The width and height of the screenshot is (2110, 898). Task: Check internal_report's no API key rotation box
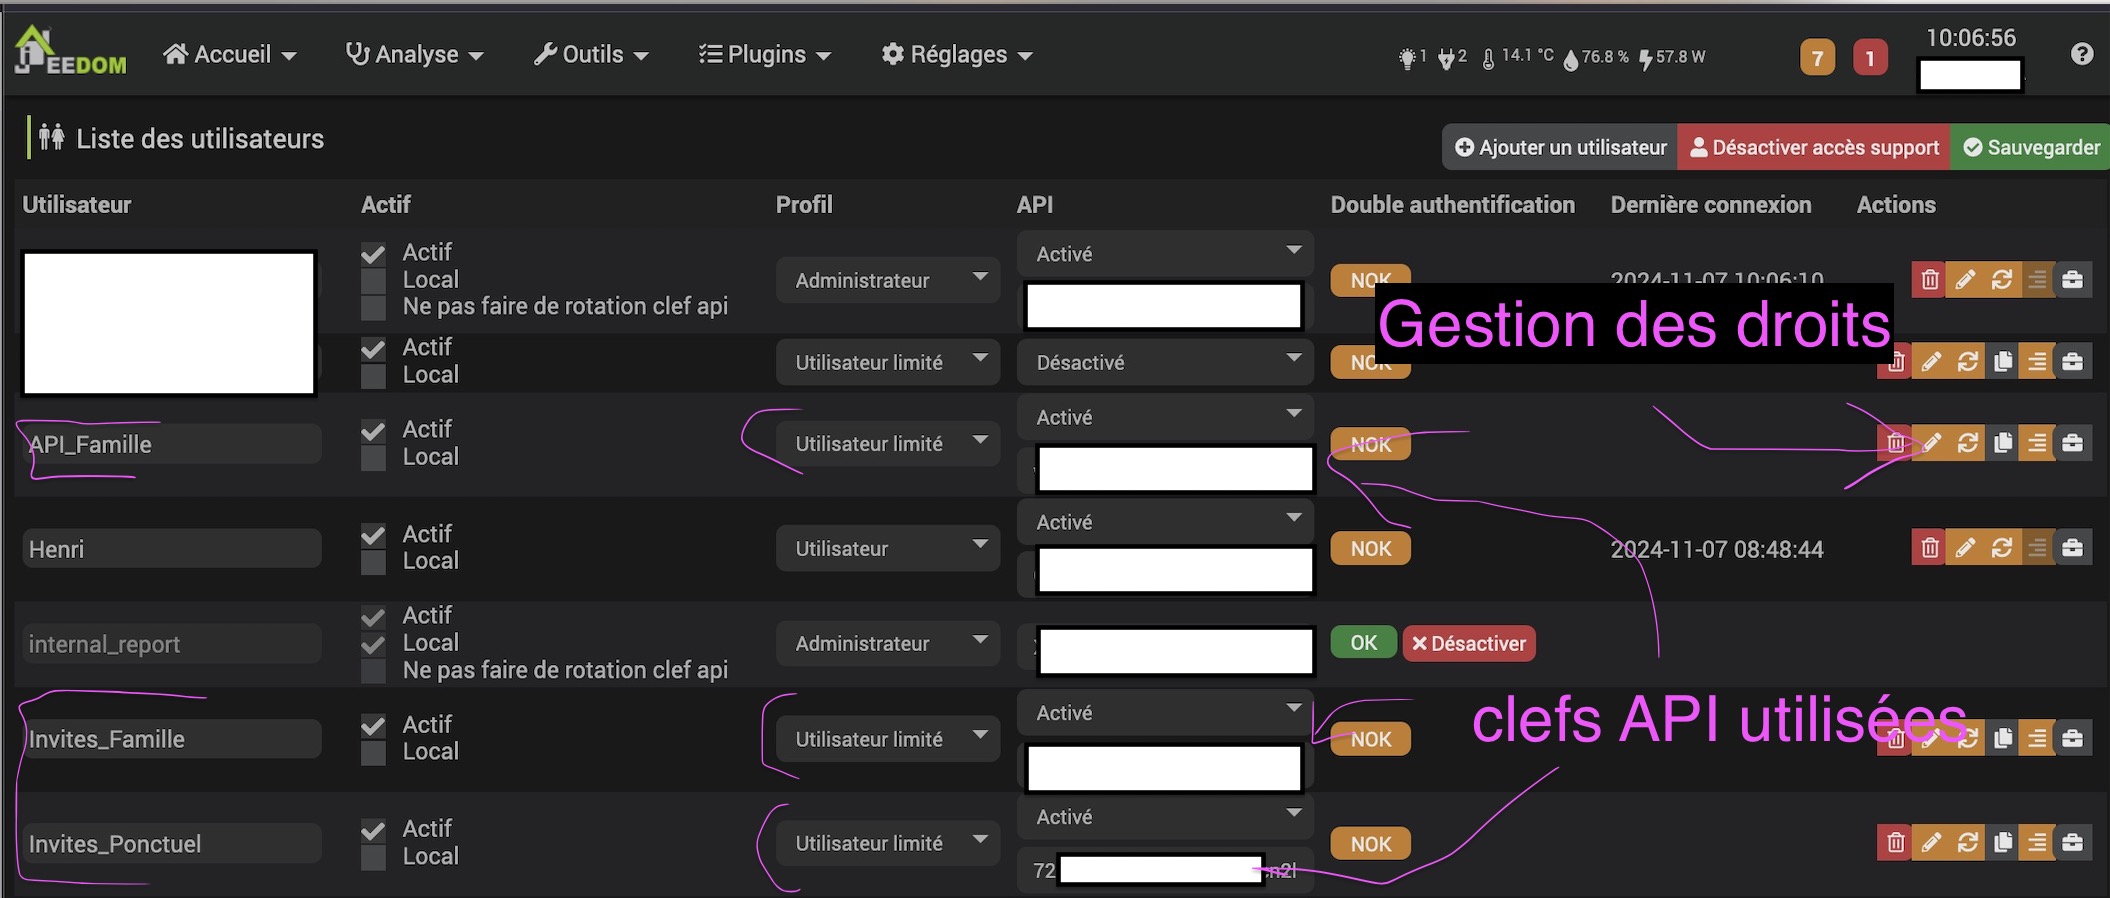click(x=373, y=671)
